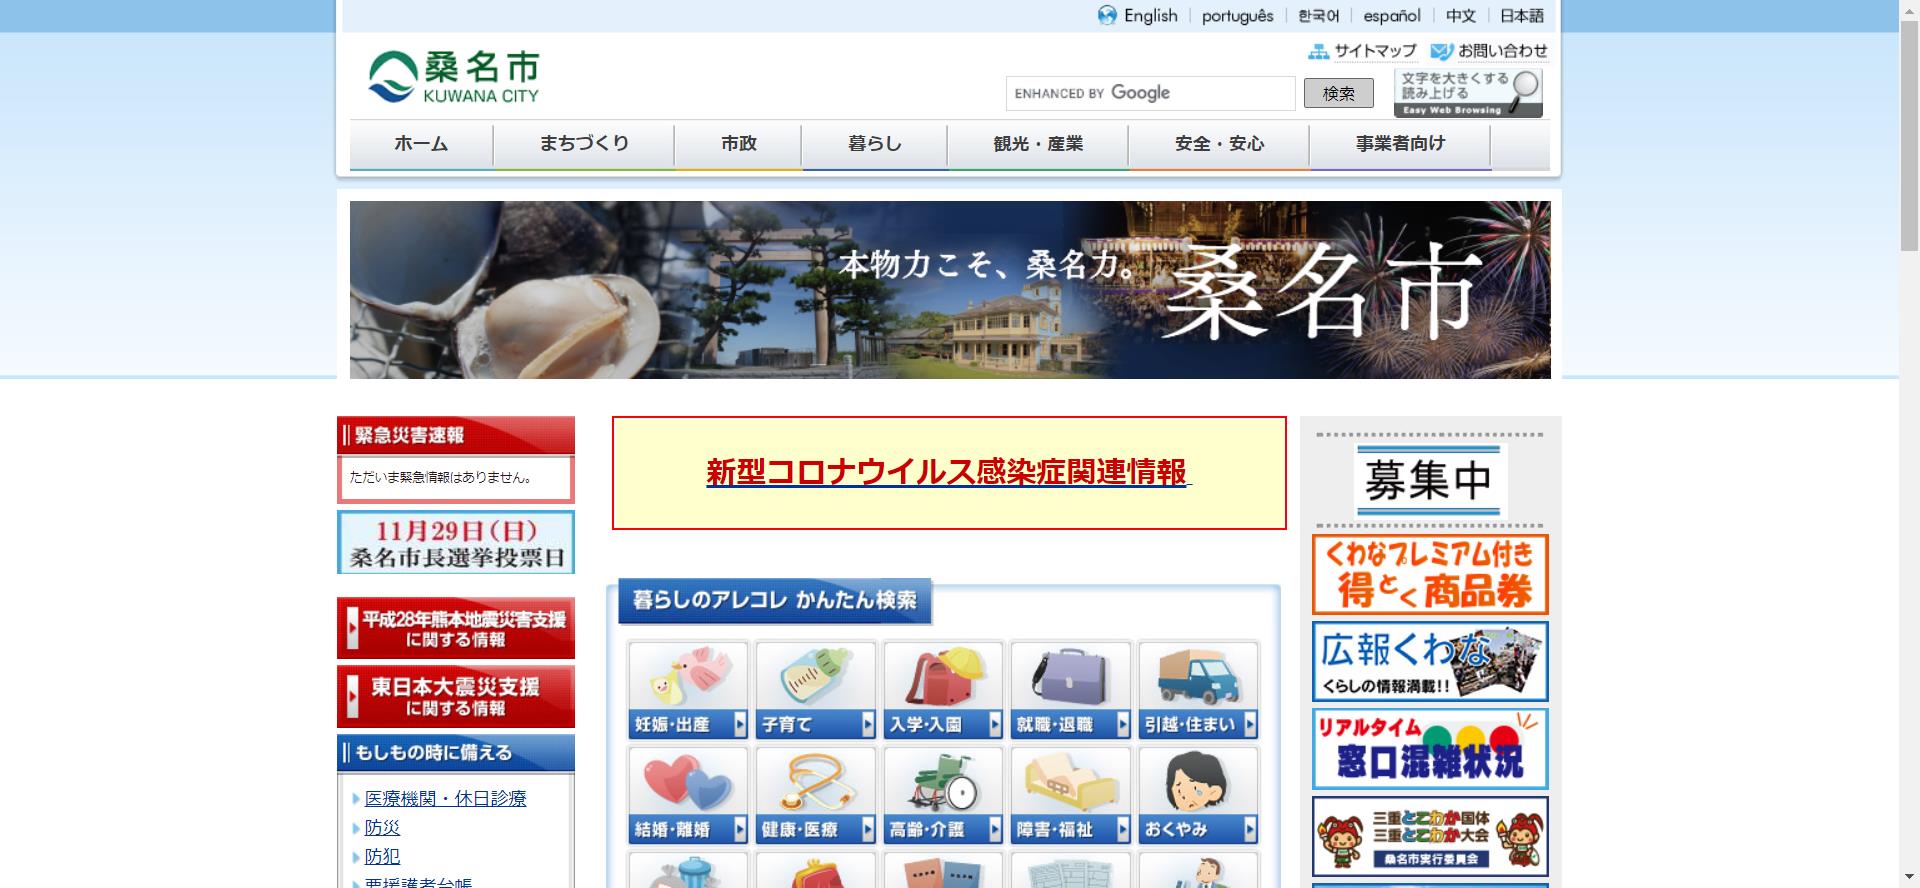Click the arrow on the 引越・住まい label
Image resolution: width=1920 pixels, height=888 pixels.
click(1251, 725)
